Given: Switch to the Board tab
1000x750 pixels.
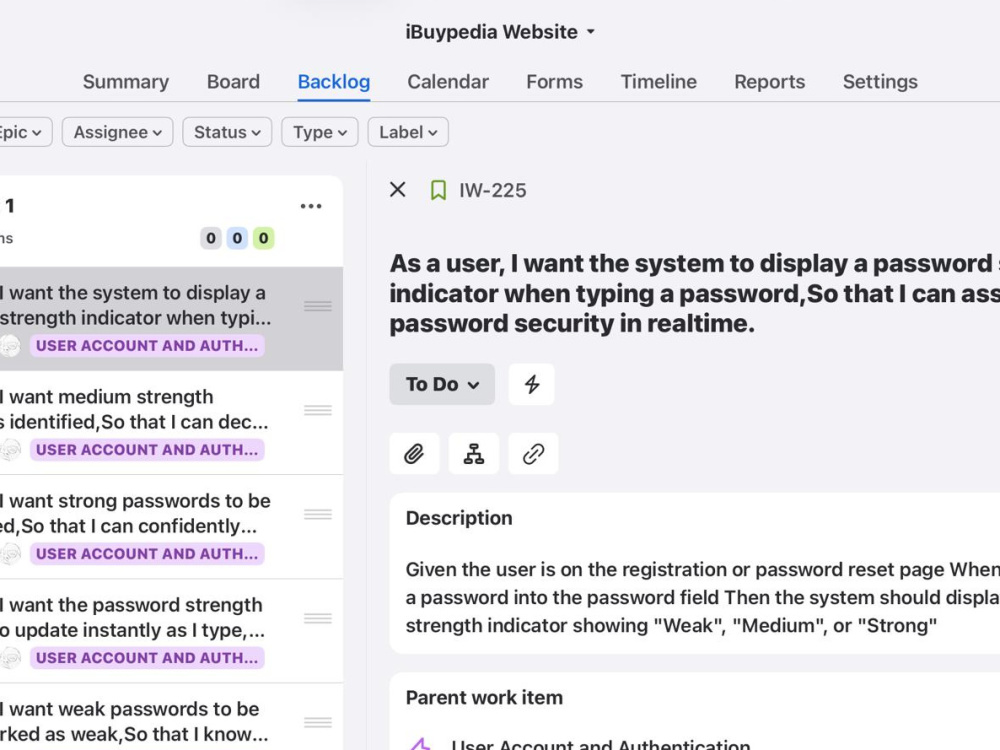Looking at the screenshot, I should point(233,82).
